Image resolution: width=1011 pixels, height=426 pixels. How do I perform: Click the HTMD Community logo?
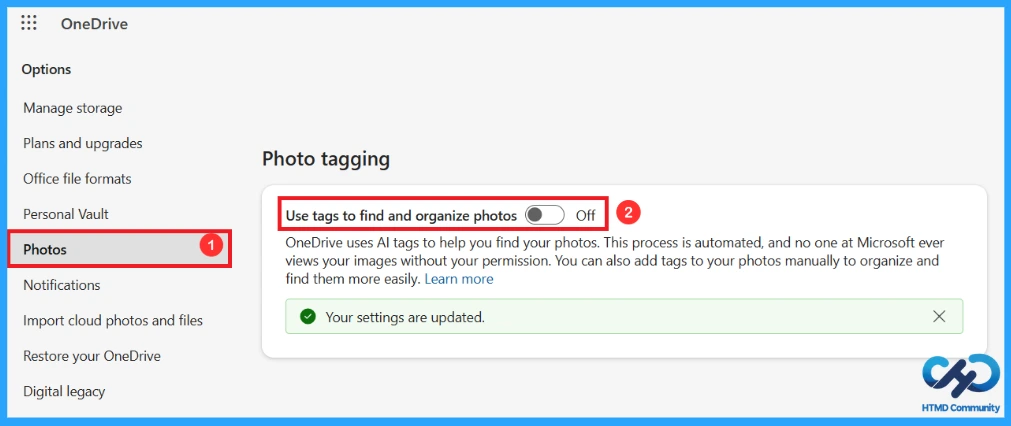click(959, 382)
